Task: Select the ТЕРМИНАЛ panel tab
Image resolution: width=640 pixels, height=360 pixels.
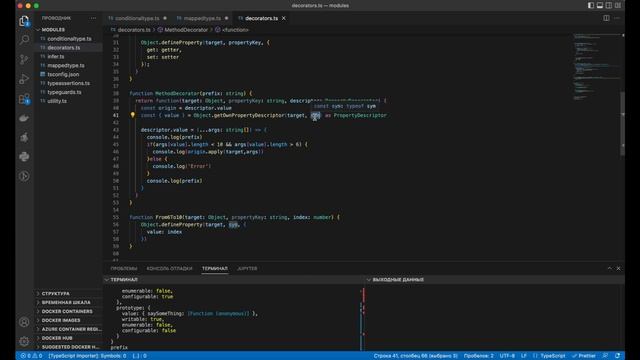Action: [x=215, y=269]
